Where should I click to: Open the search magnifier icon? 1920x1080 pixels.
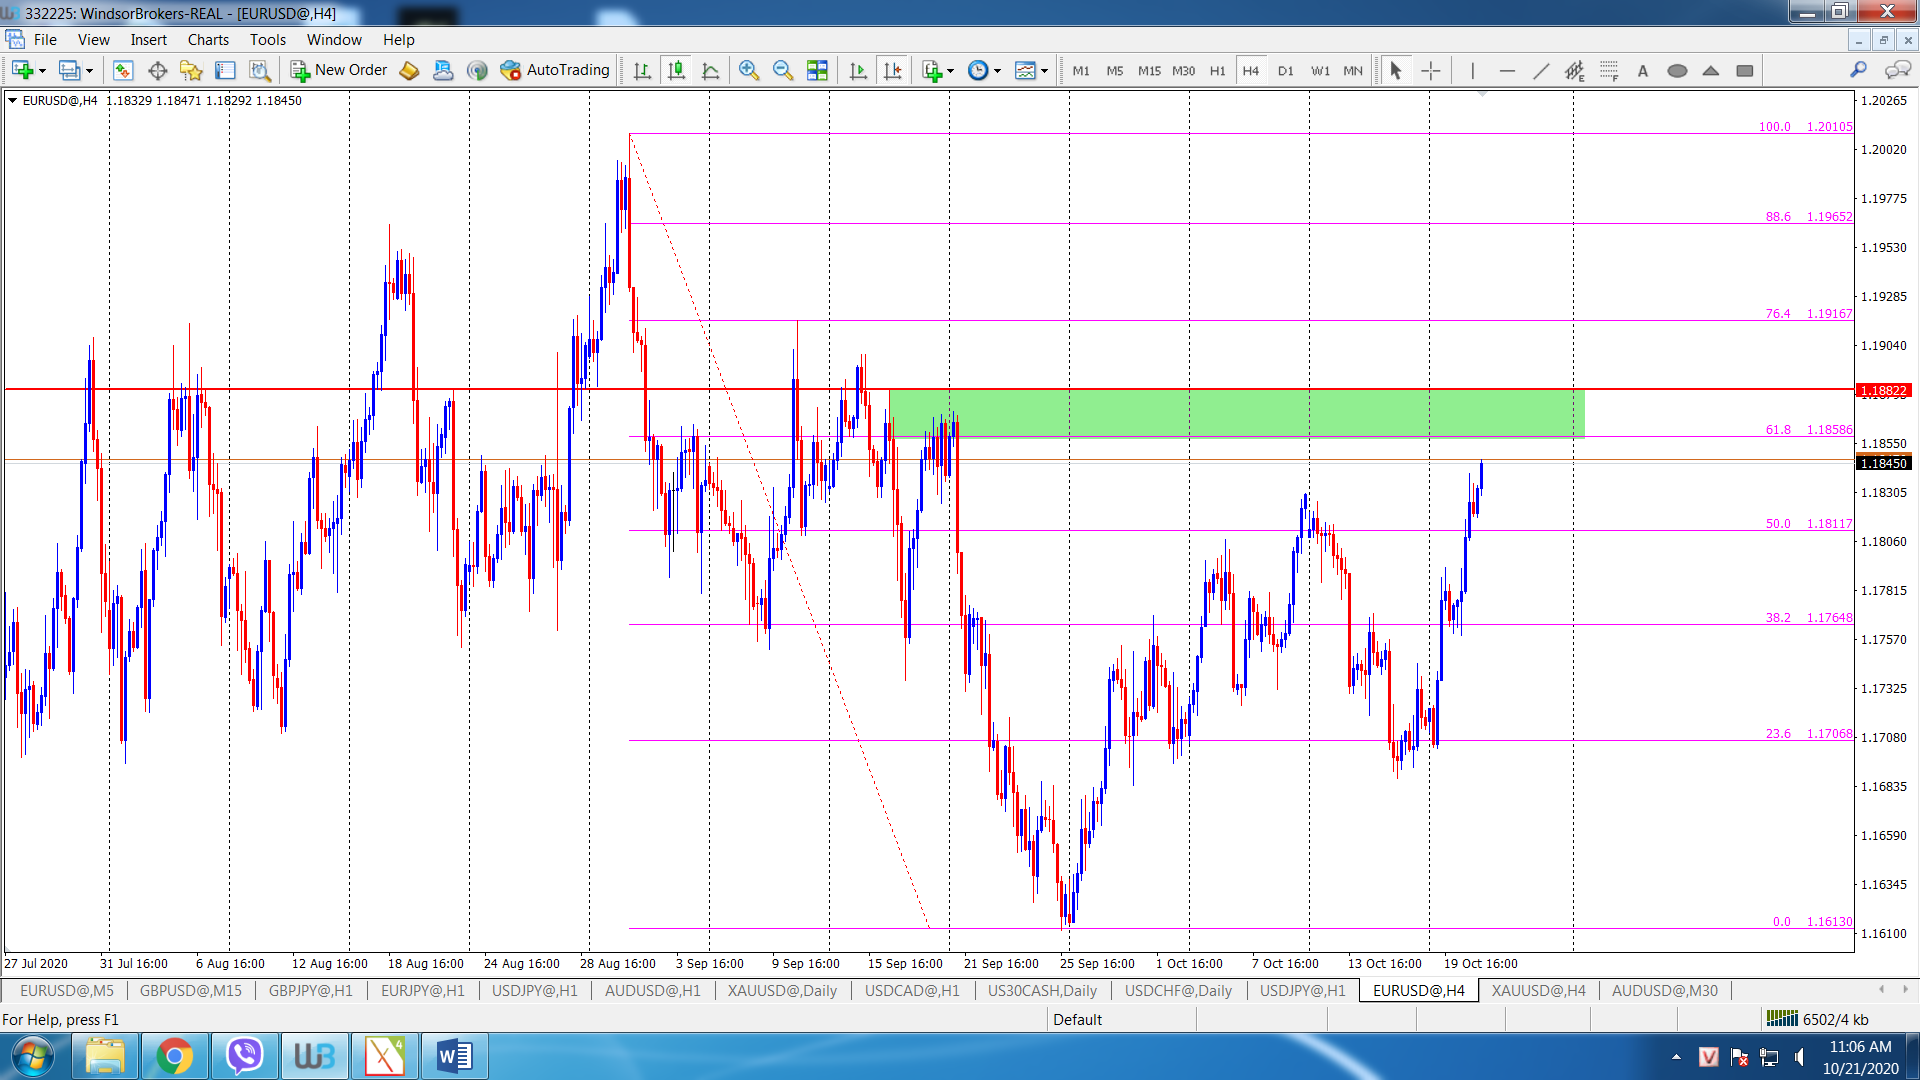tap(1858, 70)
